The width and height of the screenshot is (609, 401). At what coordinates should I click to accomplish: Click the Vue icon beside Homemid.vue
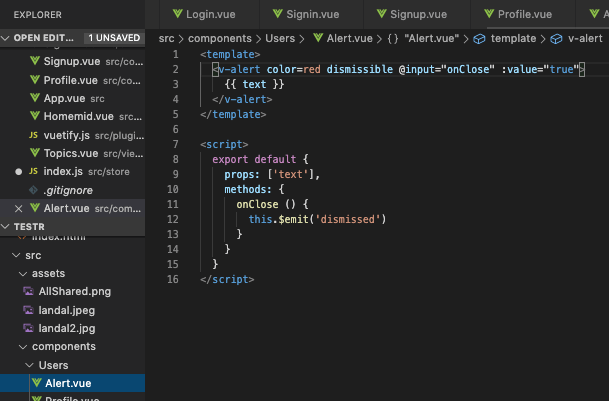(x=33, y=116)
